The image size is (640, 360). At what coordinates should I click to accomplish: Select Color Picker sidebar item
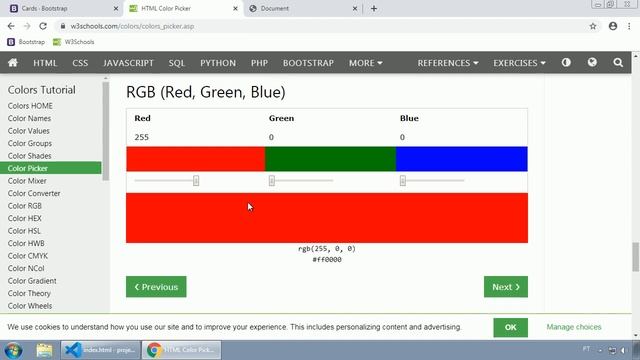coord(51,168)
